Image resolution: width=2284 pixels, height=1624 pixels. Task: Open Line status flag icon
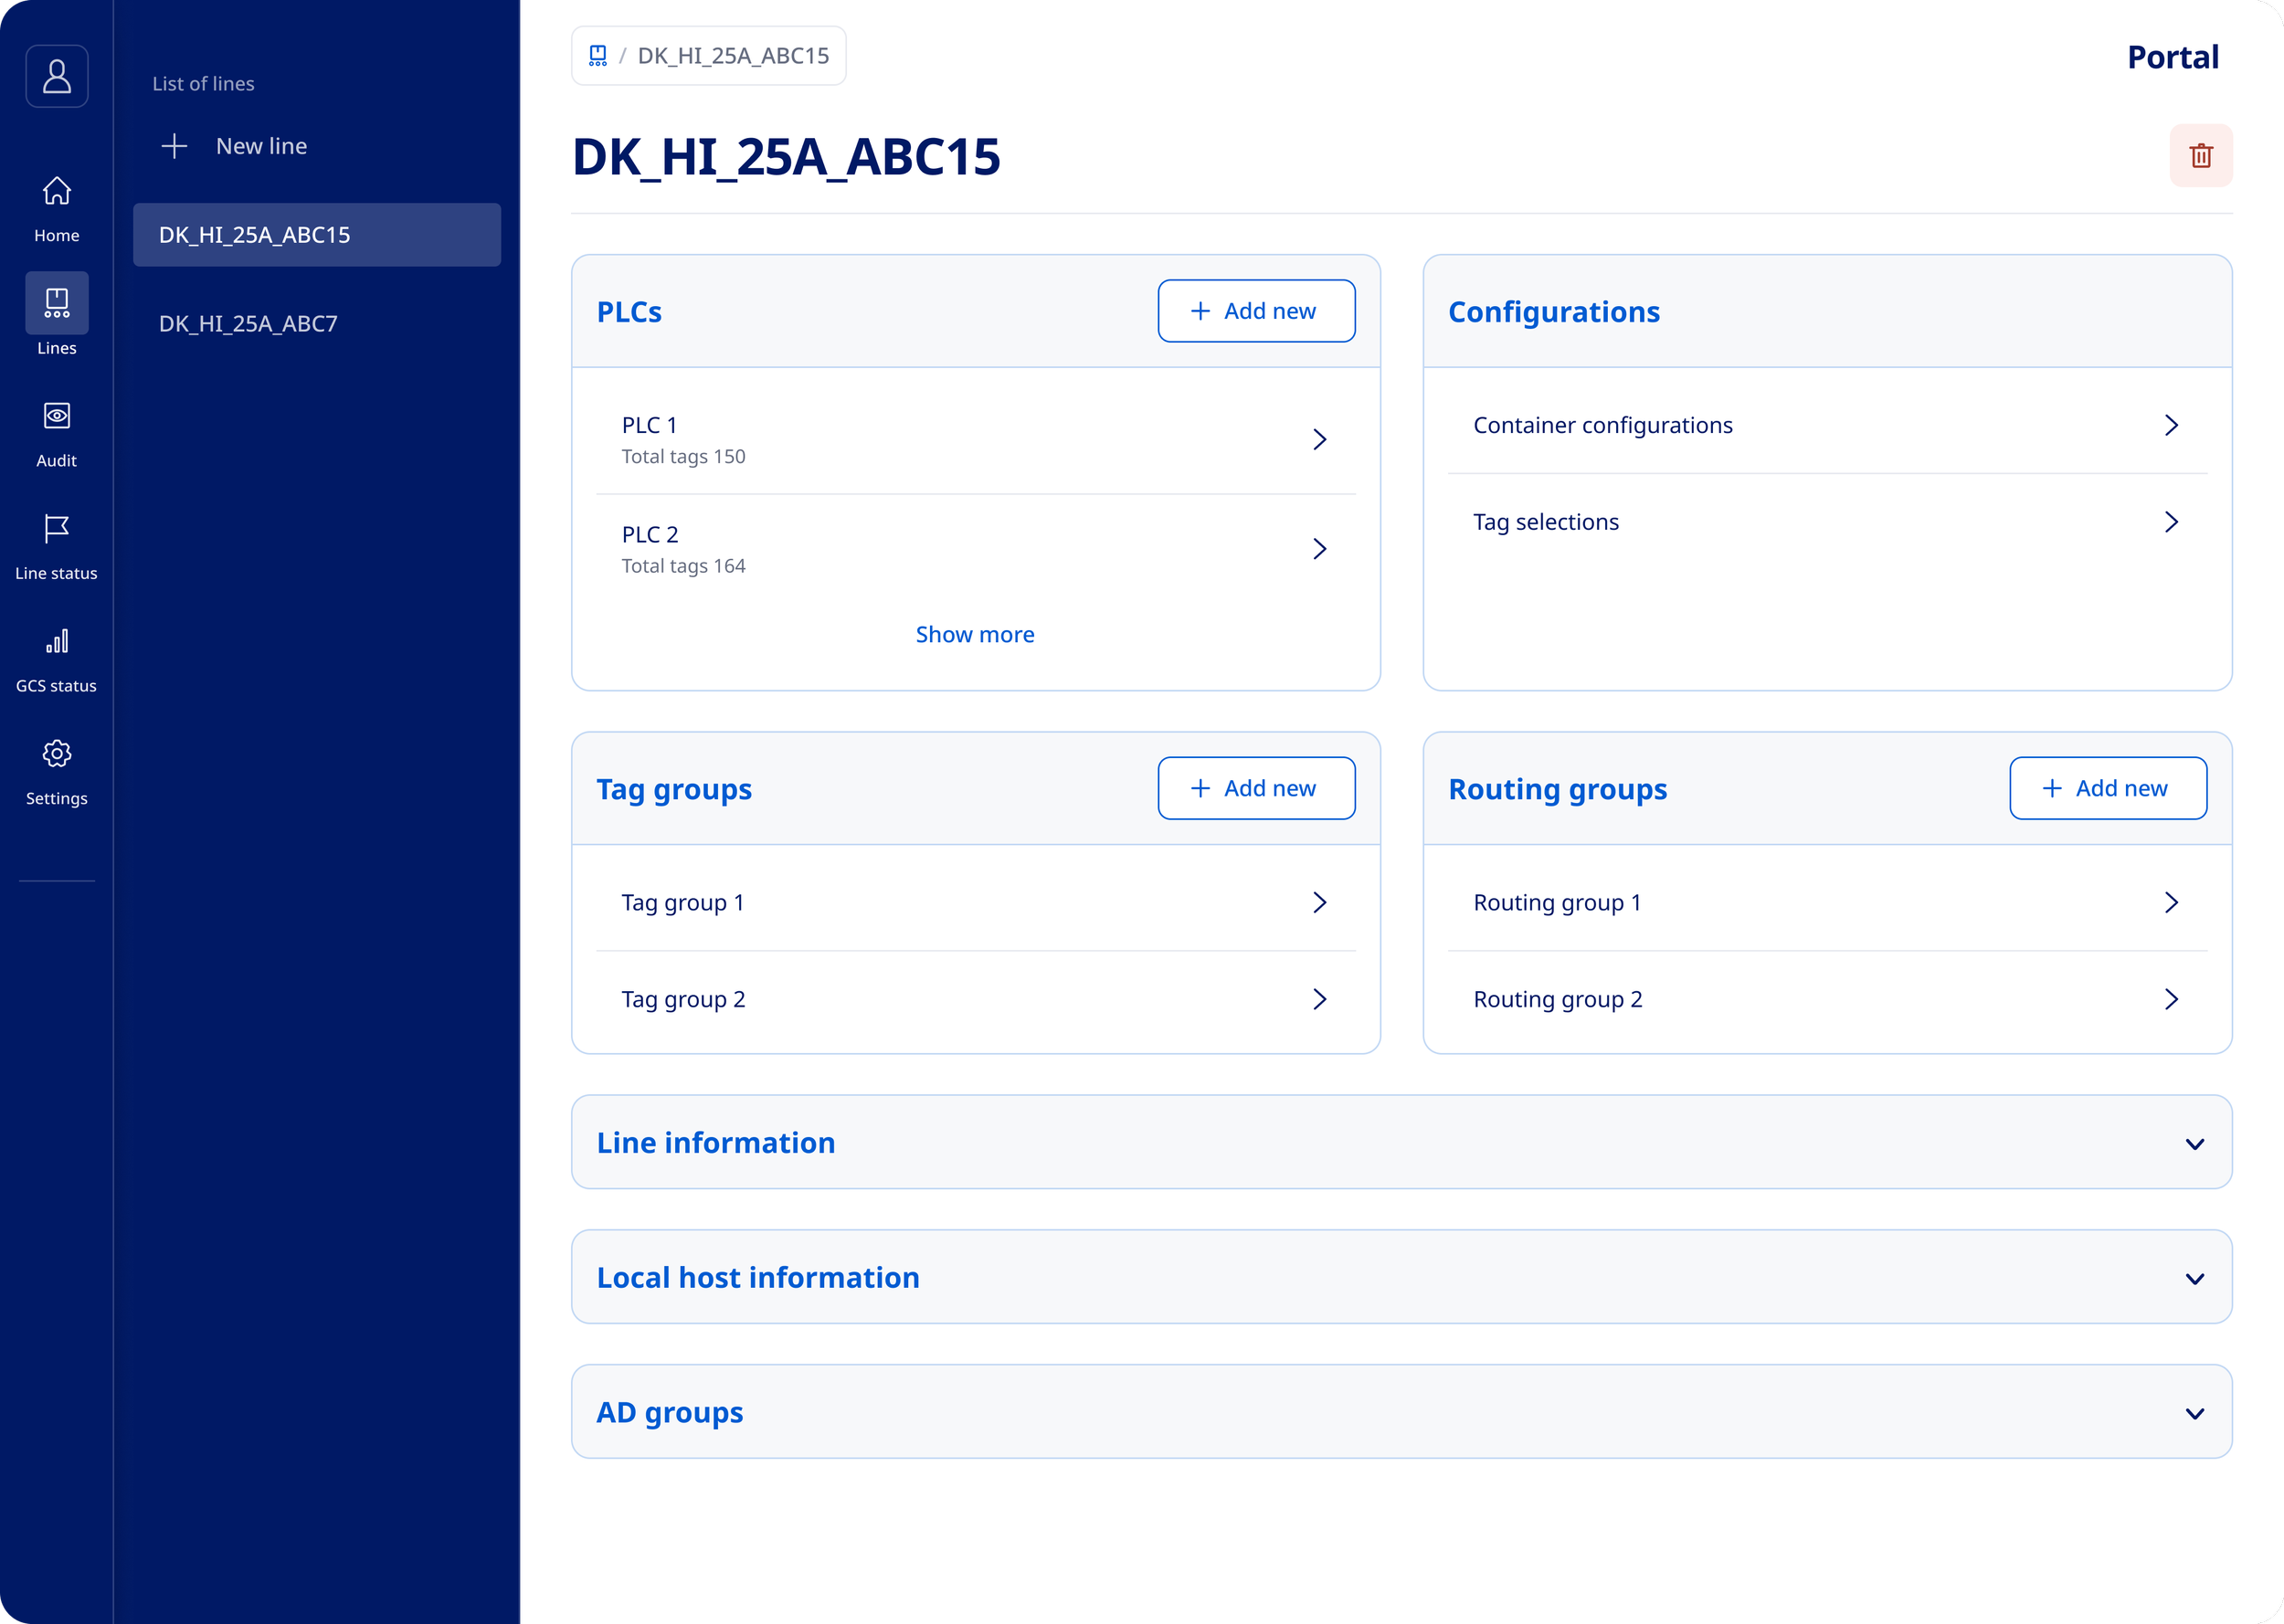pyautogui.click(x=57, y=528)
